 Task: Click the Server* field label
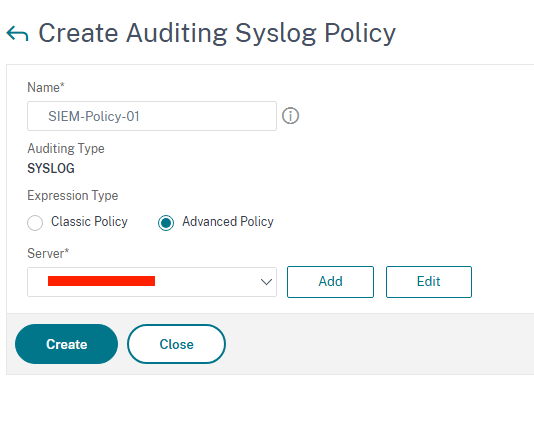[x=48, y=253]
